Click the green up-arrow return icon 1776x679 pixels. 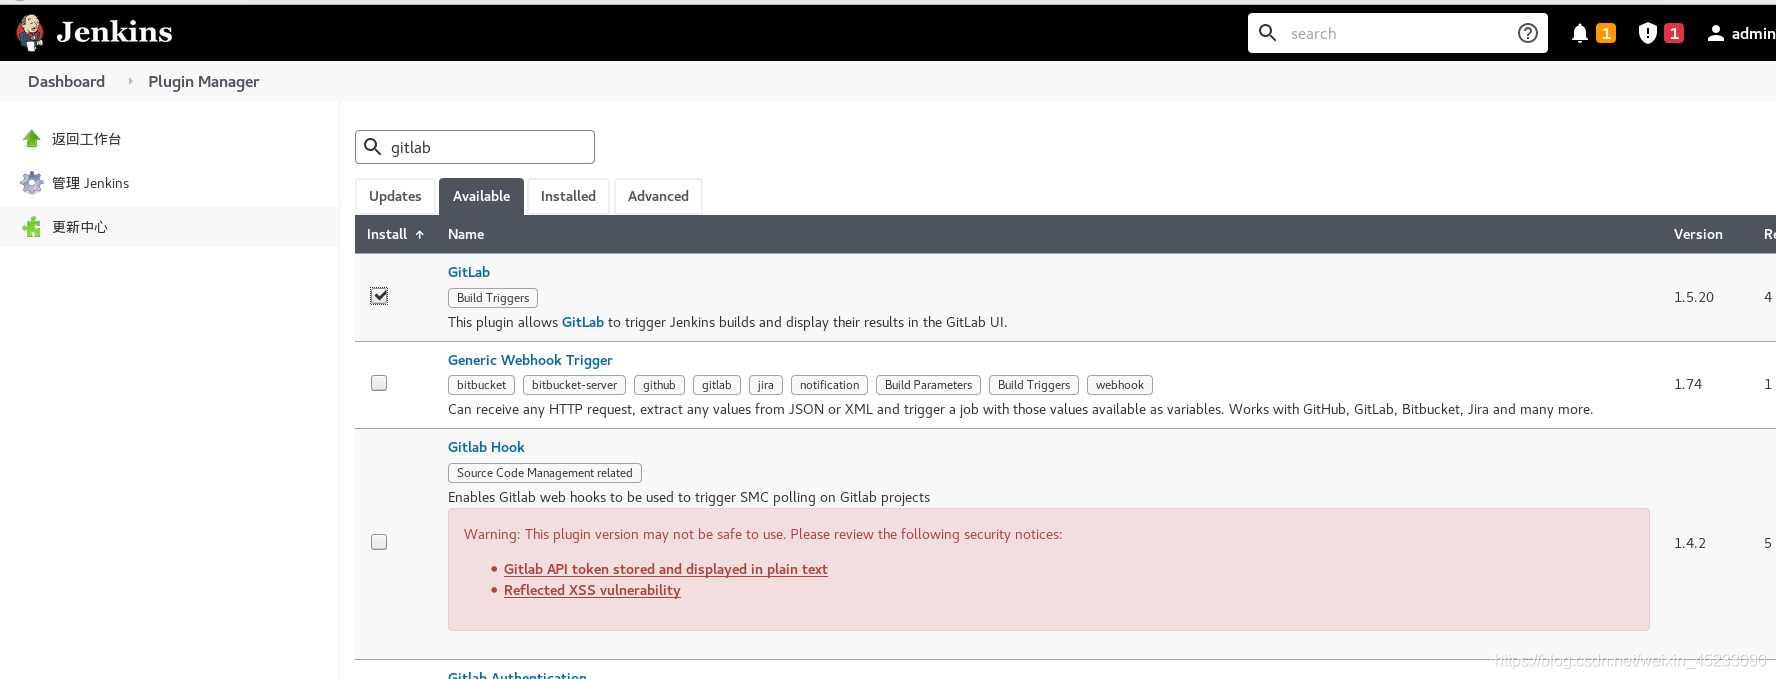click(32, 139)
